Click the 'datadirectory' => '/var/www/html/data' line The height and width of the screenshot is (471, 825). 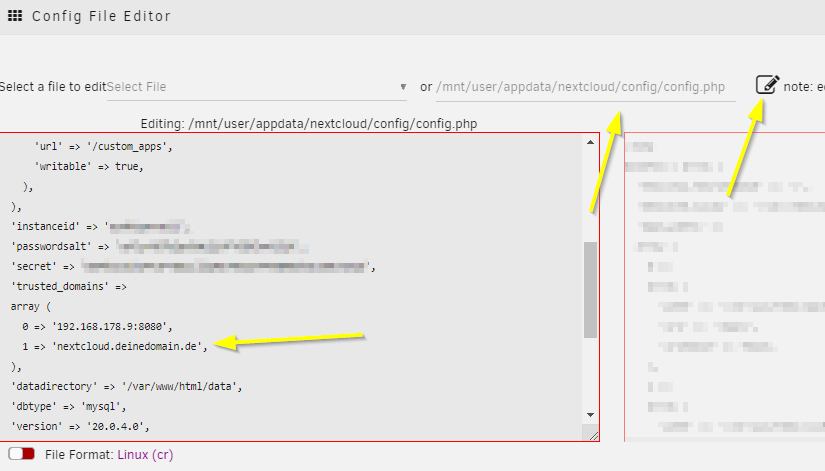(126, 386)
